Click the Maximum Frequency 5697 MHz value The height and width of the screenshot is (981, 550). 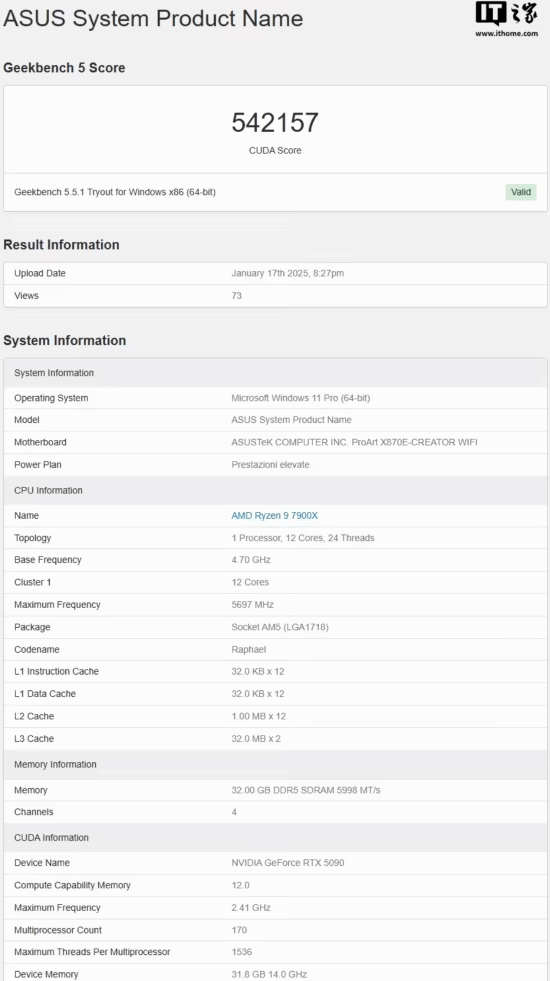pos(252,605)
